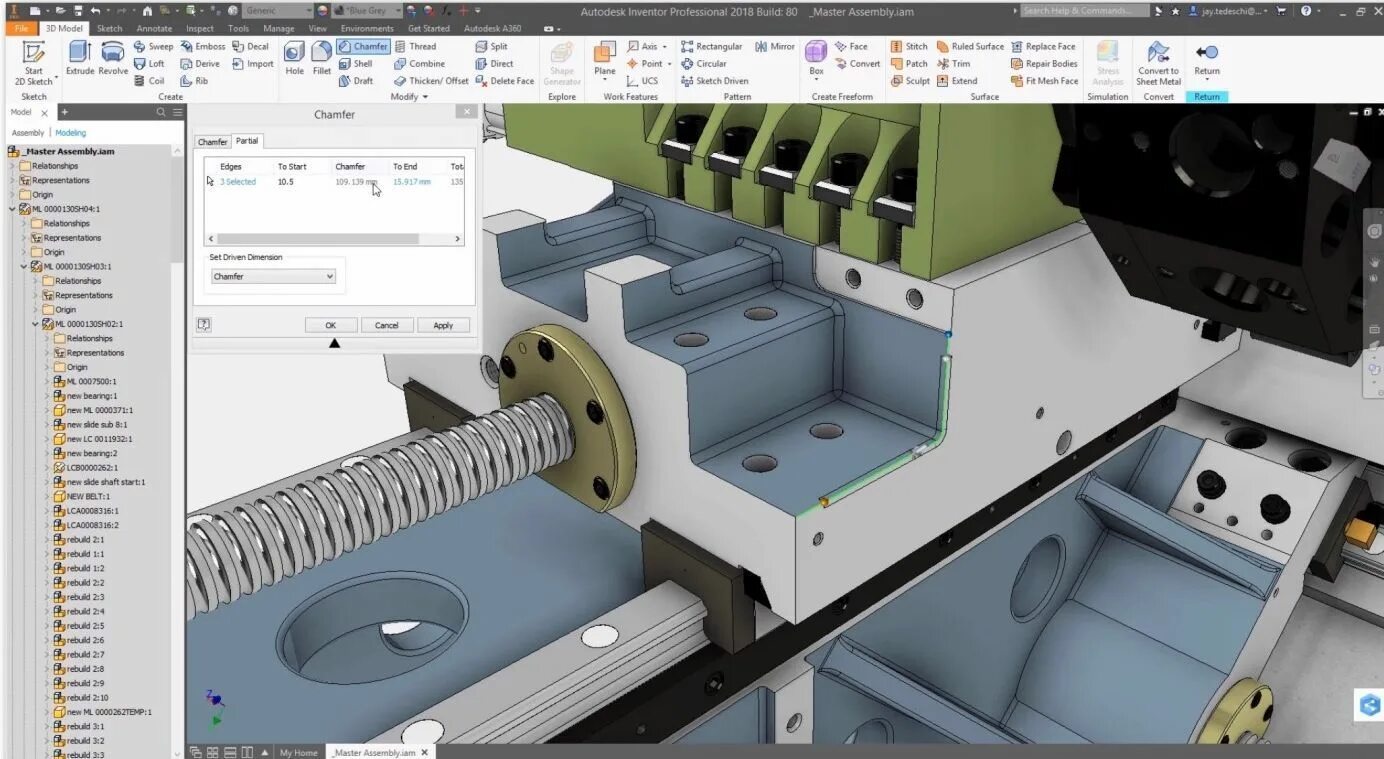Click the Return button
The width and height of the screenshot is (1384, 759).
tap(1207, 59)
